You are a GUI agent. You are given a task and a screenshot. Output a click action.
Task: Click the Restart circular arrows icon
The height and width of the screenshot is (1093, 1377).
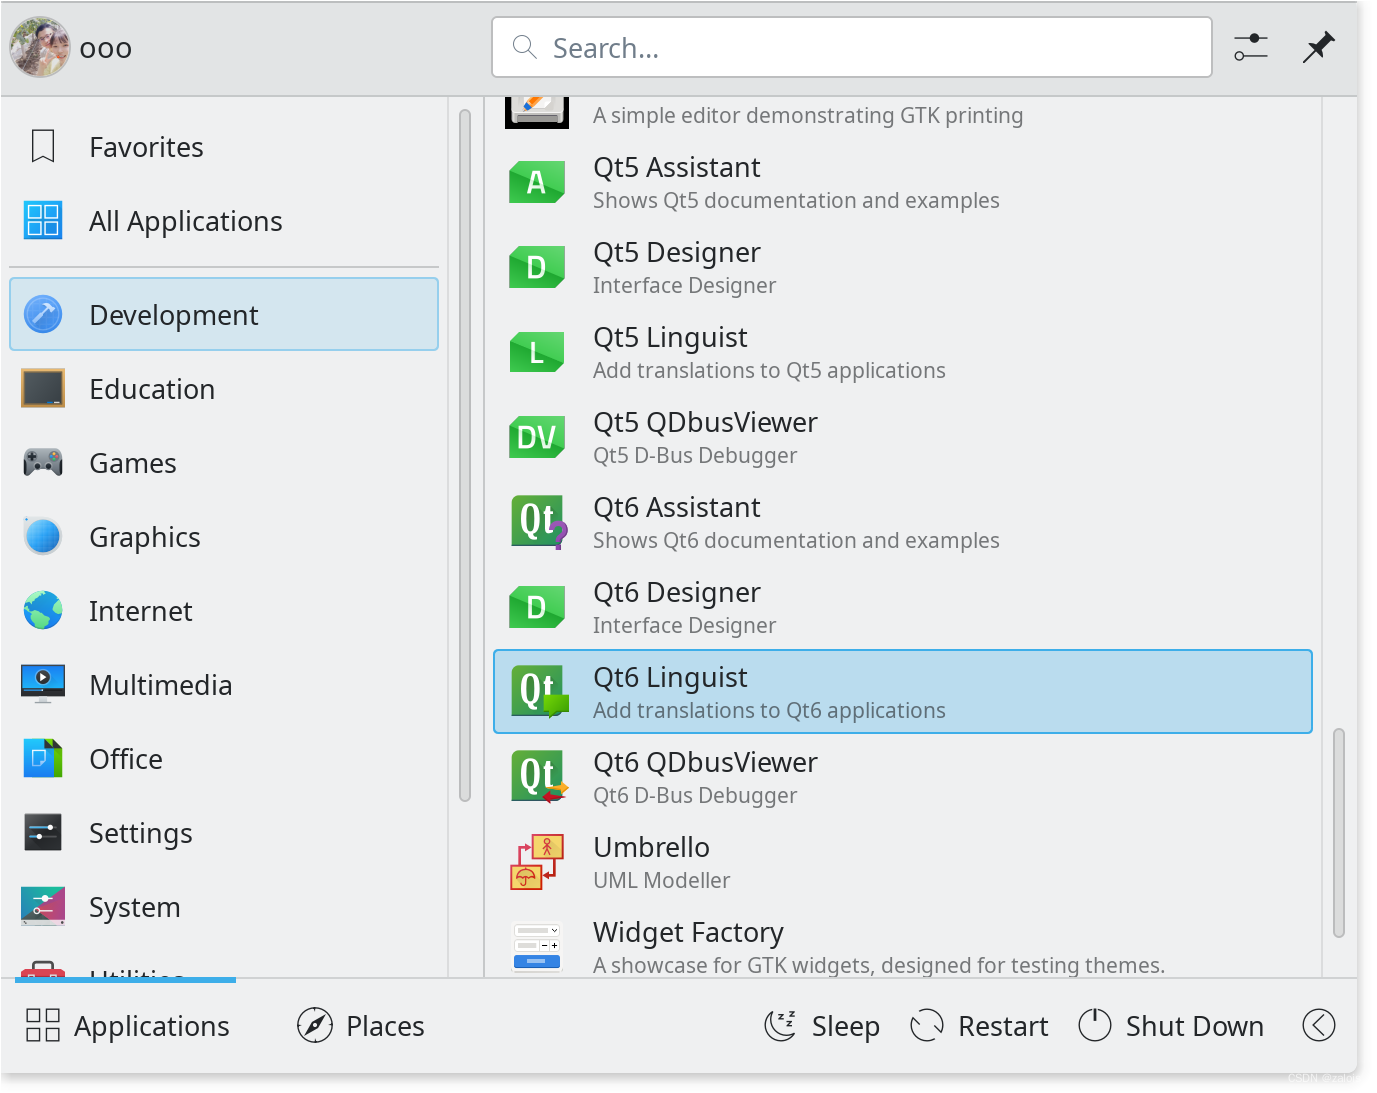point(927,1025)
